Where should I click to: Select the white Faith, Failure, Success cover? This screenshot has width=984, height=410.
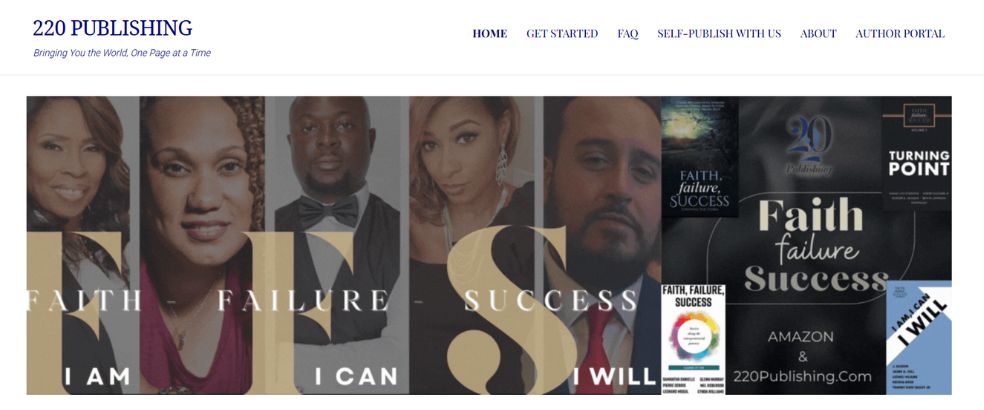[x=693, y=339]
